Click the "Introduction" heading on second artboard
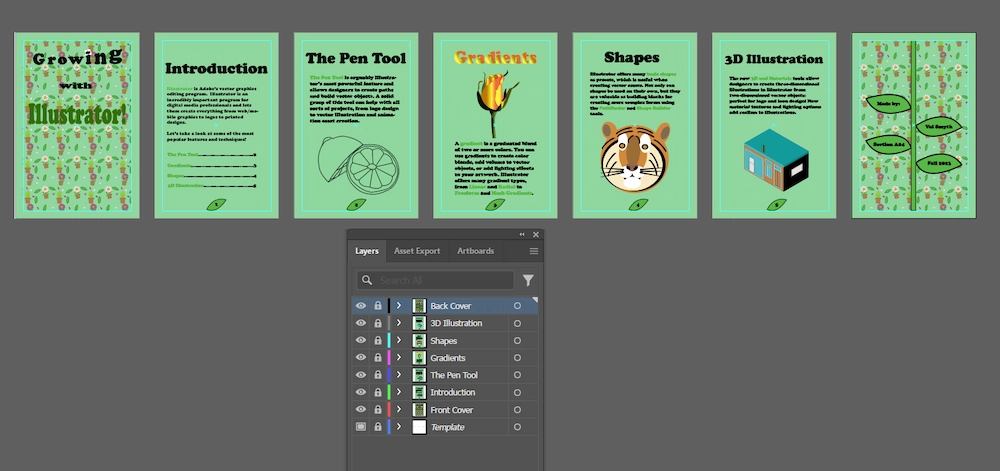The width and height of the screenshot is (1000, 471). pyautogui.click(x=216, y=68)
